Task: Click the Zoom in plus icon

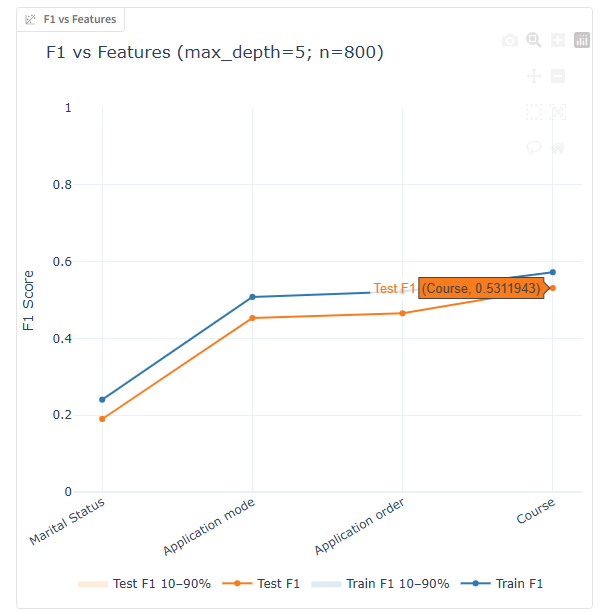Action: pyautogui.click(x=558, y=41)
